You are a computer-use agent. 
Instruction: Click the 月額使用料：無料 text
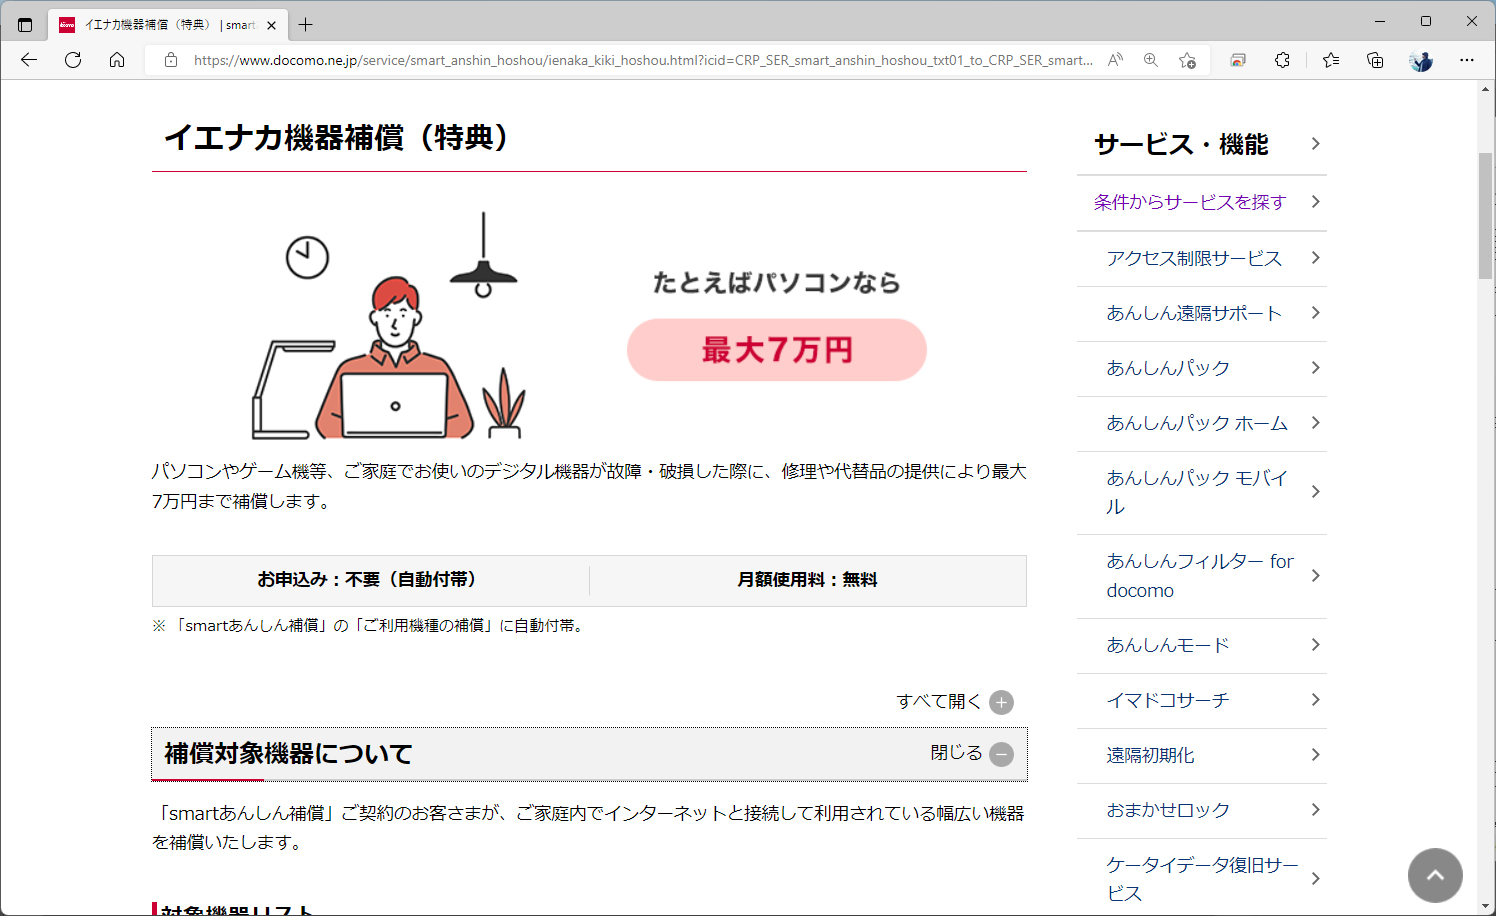click(807, 580)
